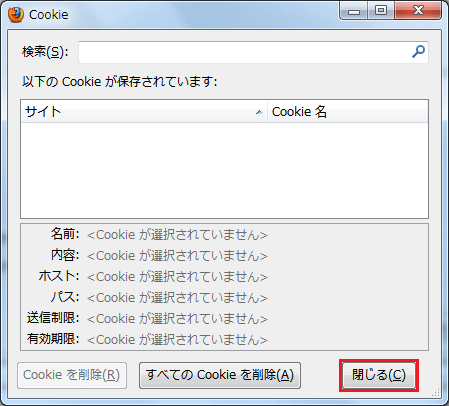Click the magnifier search icon
449x406 pixels.
click(418, 52)
